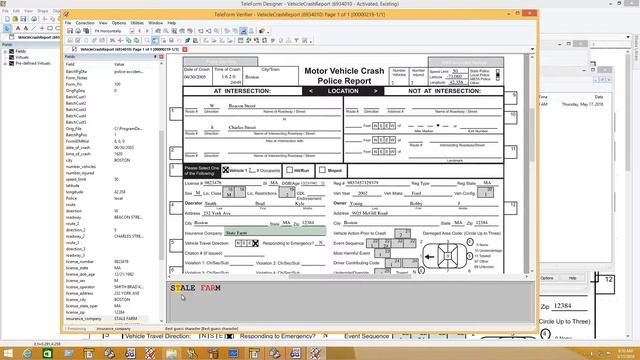
Task: Expand the Pre-defined Virtuals tree node
Action: (x=5, y=64)
